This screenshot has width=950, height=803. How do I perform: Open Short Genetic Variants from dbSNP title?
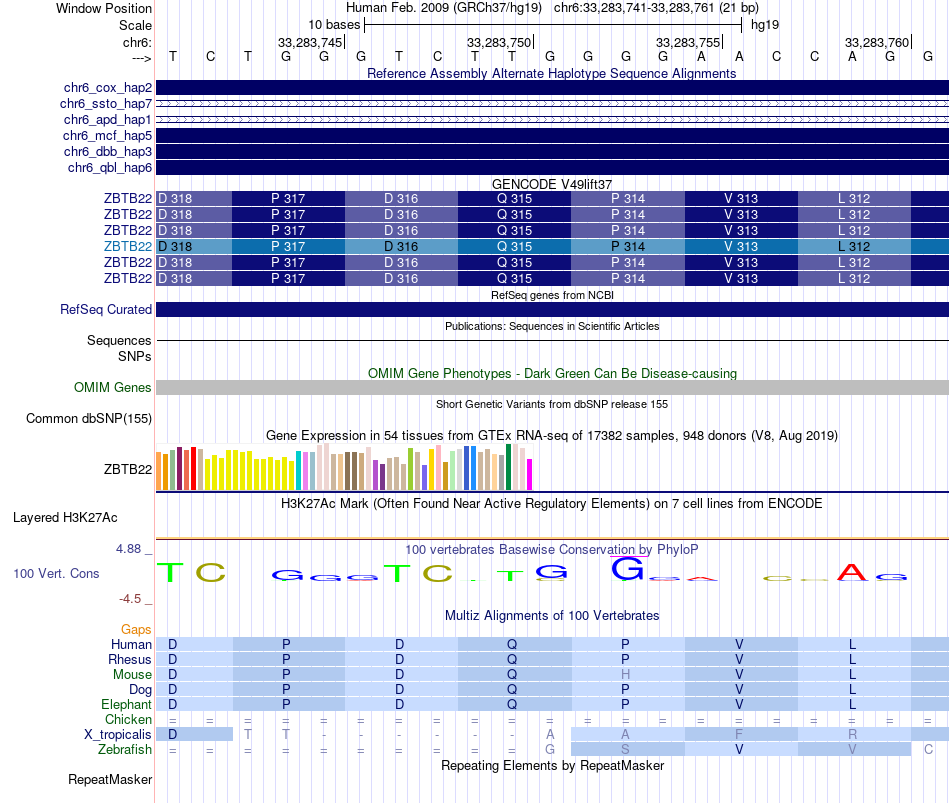tap(552, 404)
